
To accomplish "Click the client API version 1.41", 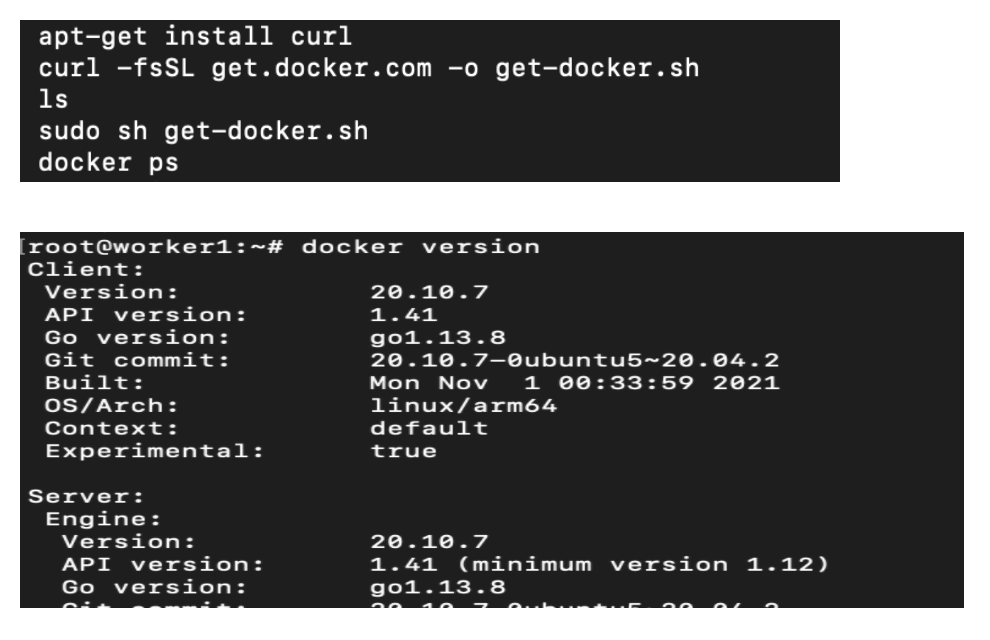I will click(x=403, y=315).
